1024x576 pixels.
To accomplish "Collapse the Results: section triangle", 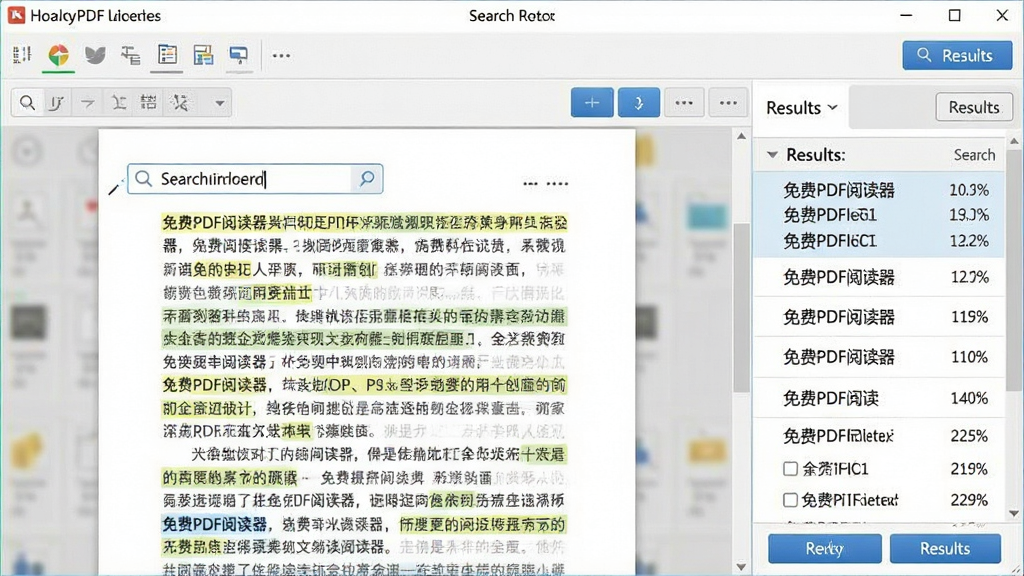I will click(773, 155).
